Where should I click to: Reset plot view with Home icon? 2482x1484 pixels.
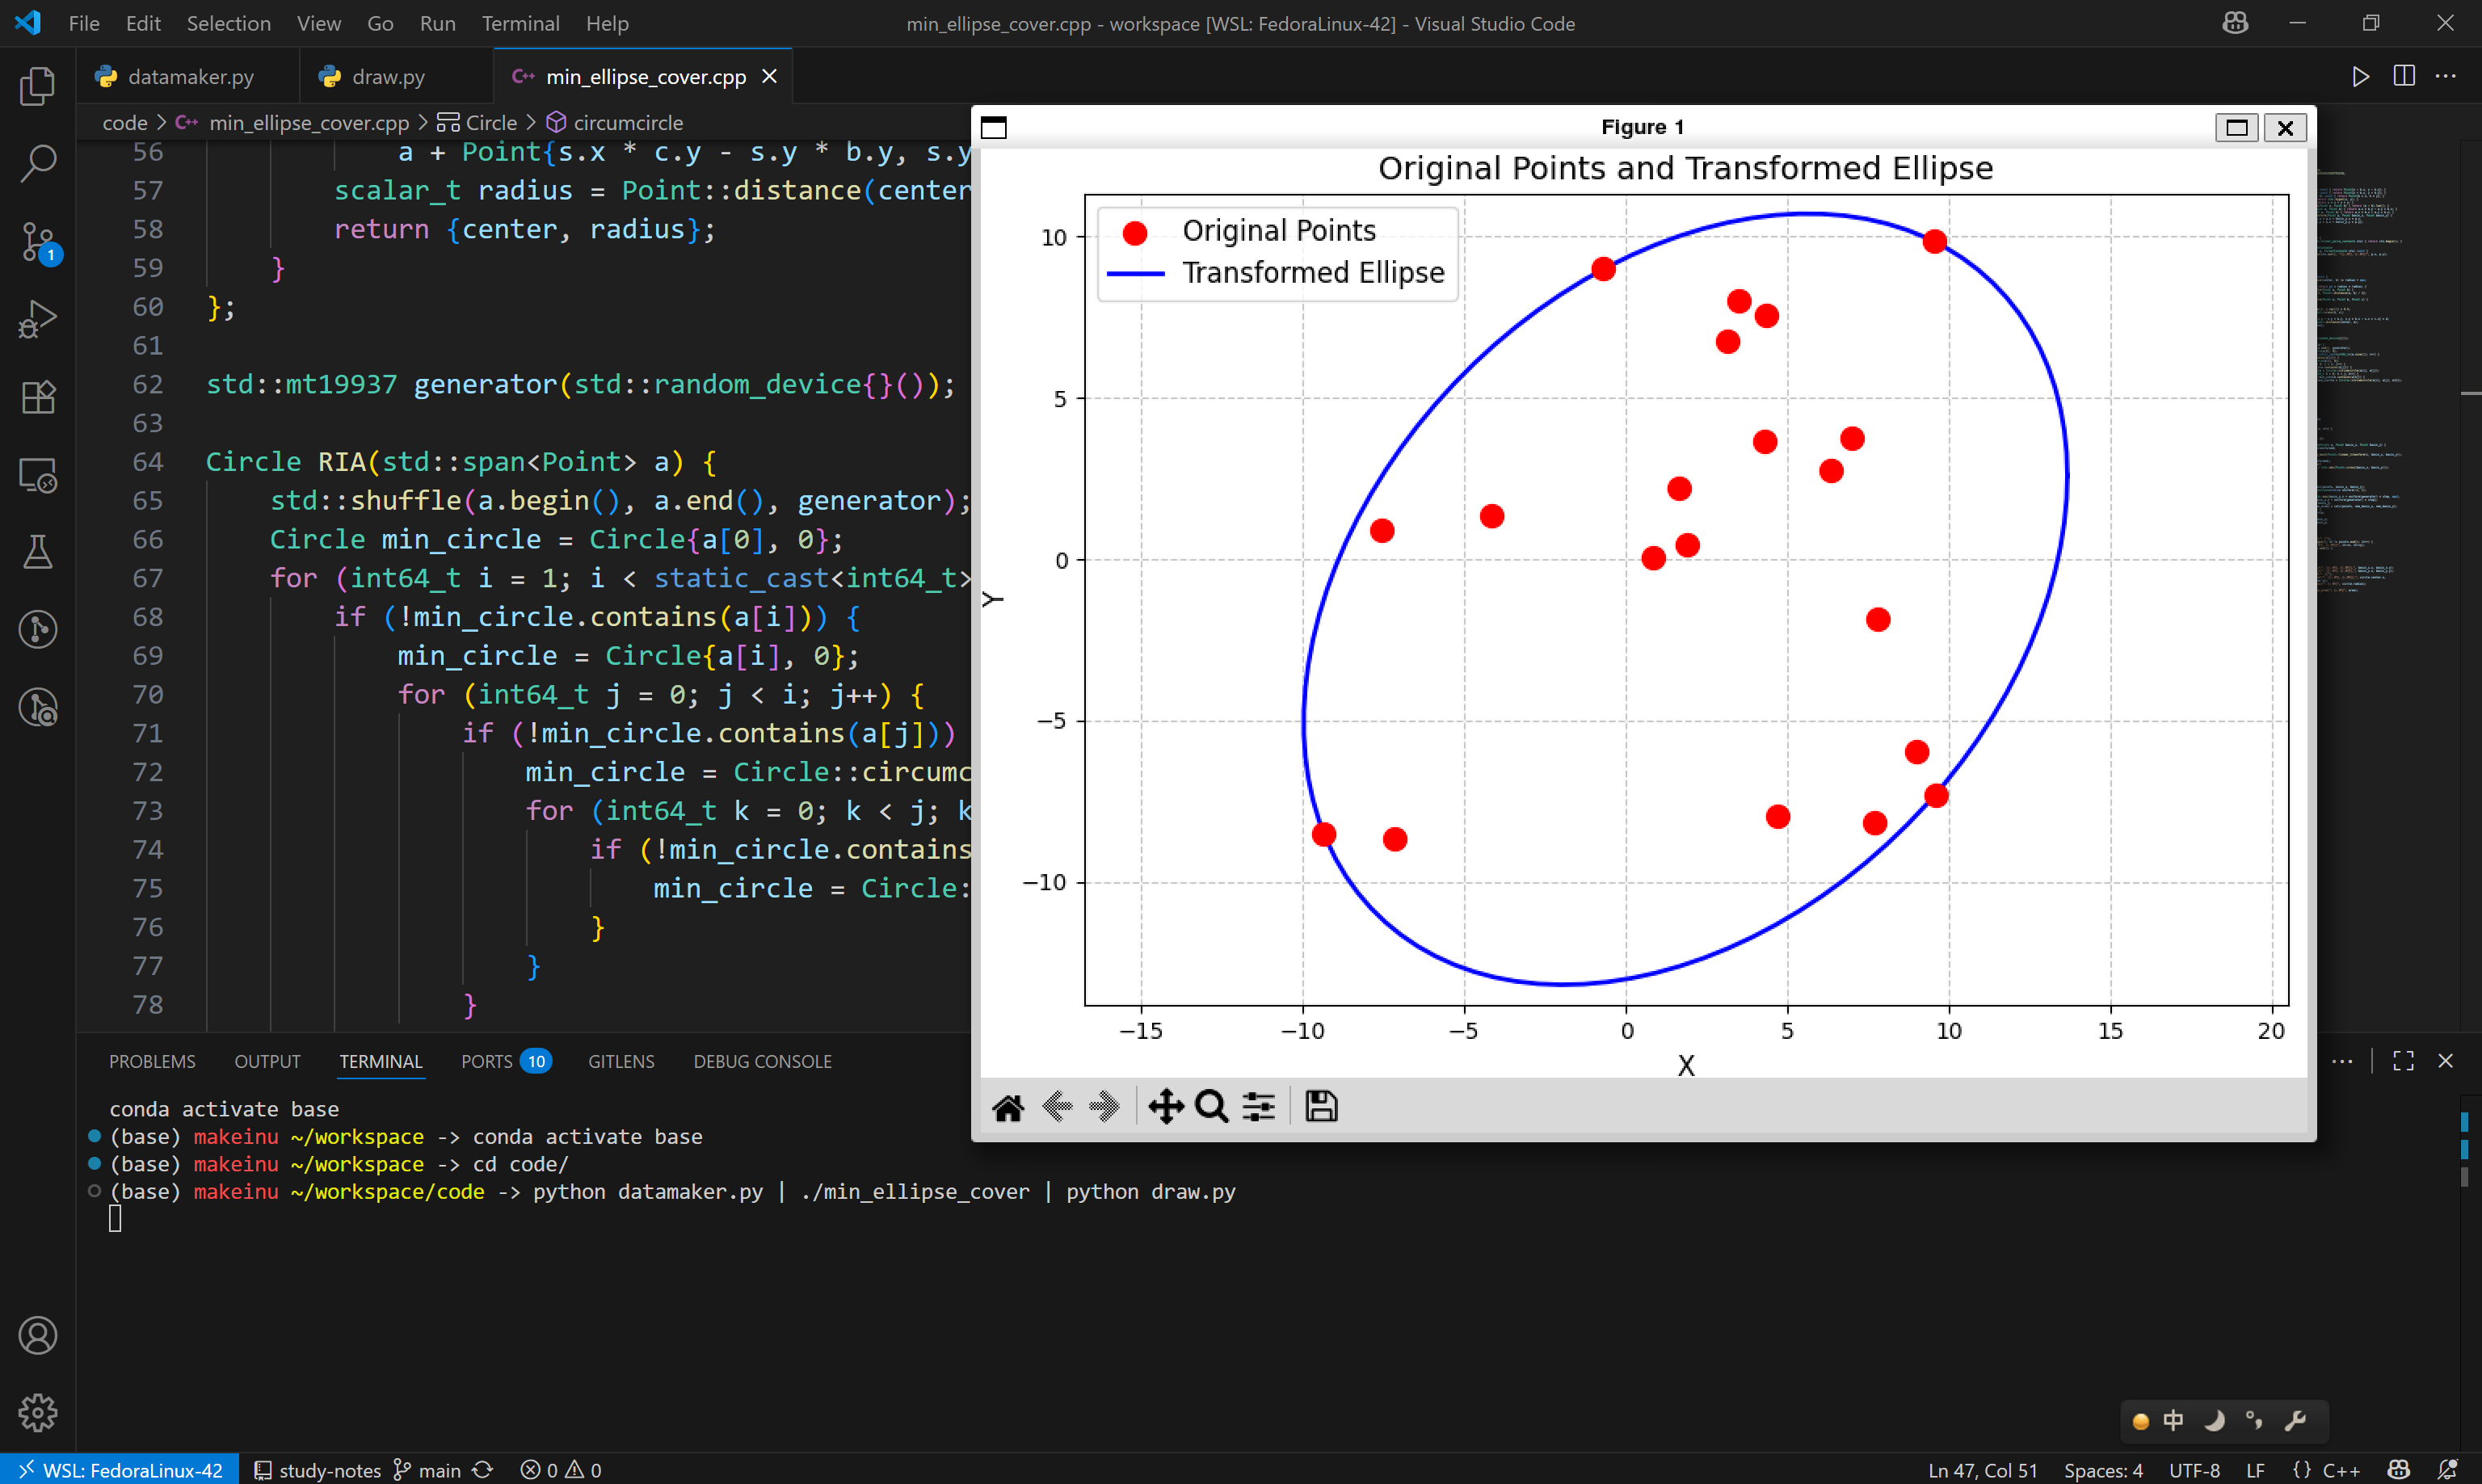(x=1007, y=1107)
